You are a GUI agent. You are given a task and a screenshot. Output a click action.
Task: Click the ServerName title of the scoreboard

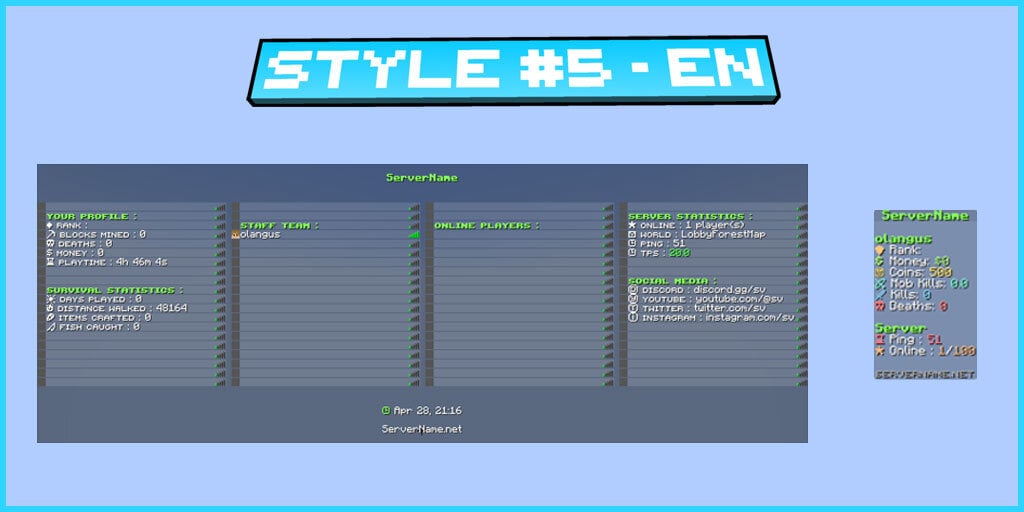tap(925, 216)
